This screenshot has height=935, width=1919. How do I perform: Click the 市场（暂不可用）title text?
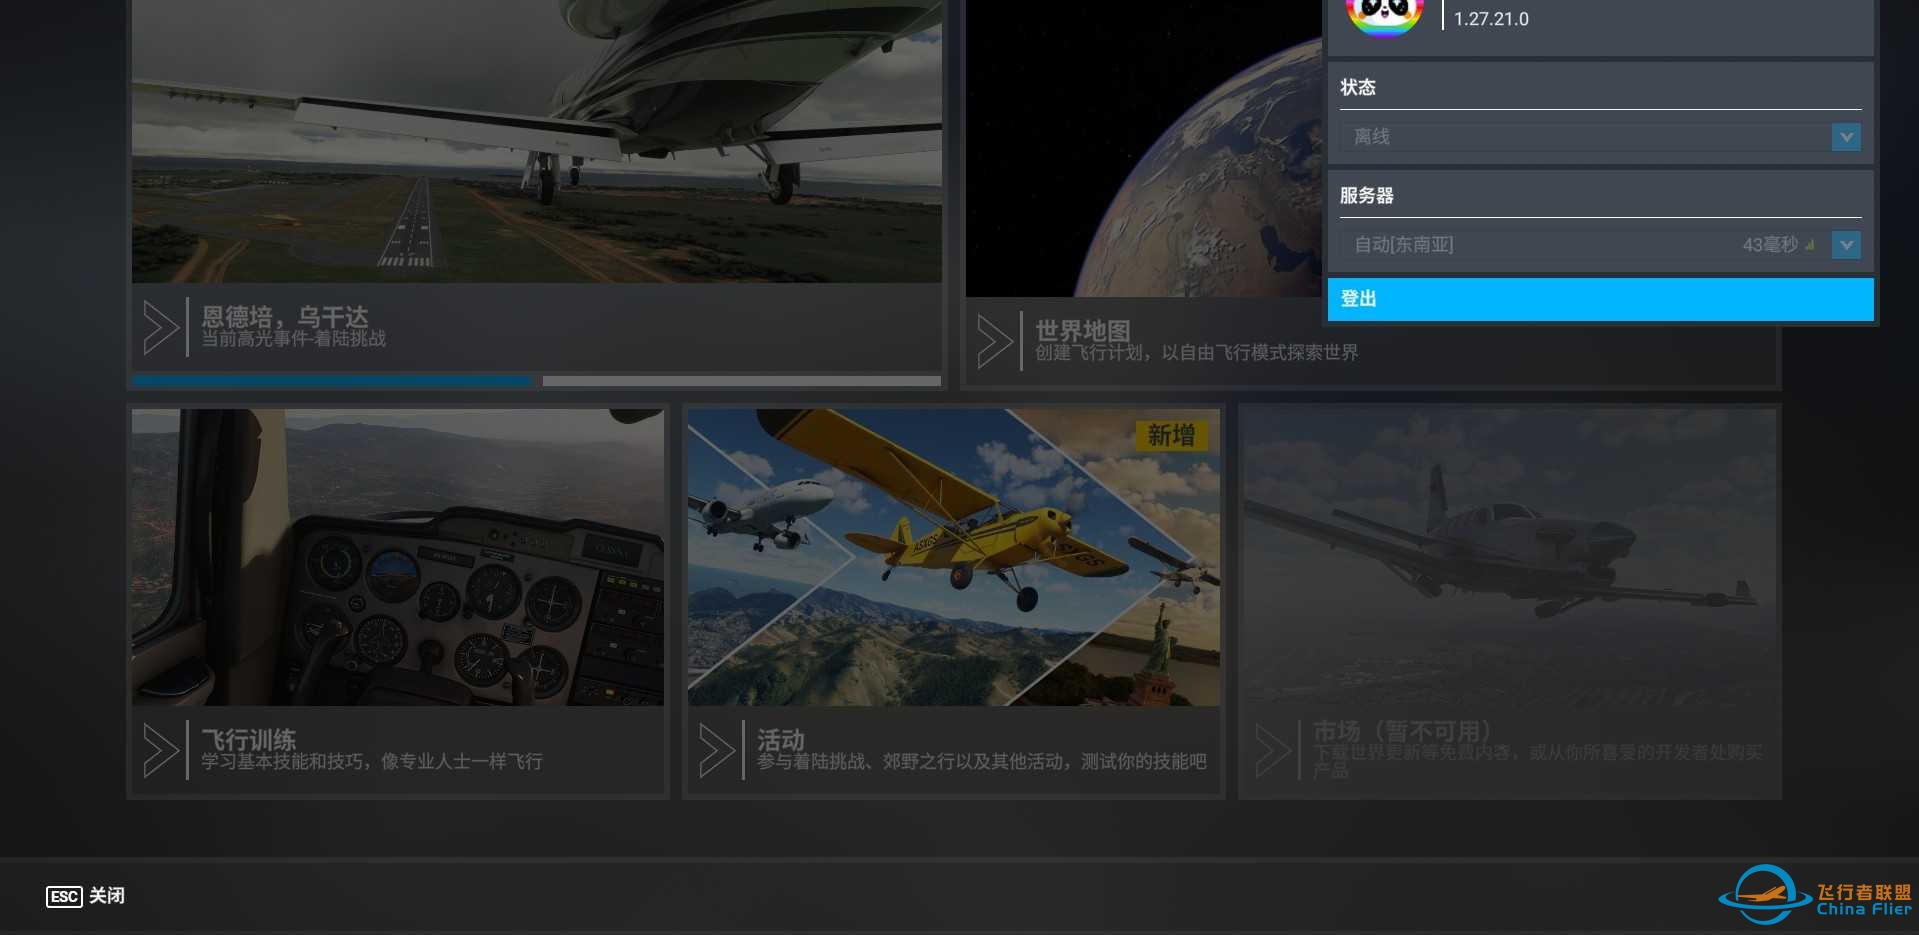pos(1403,731)
